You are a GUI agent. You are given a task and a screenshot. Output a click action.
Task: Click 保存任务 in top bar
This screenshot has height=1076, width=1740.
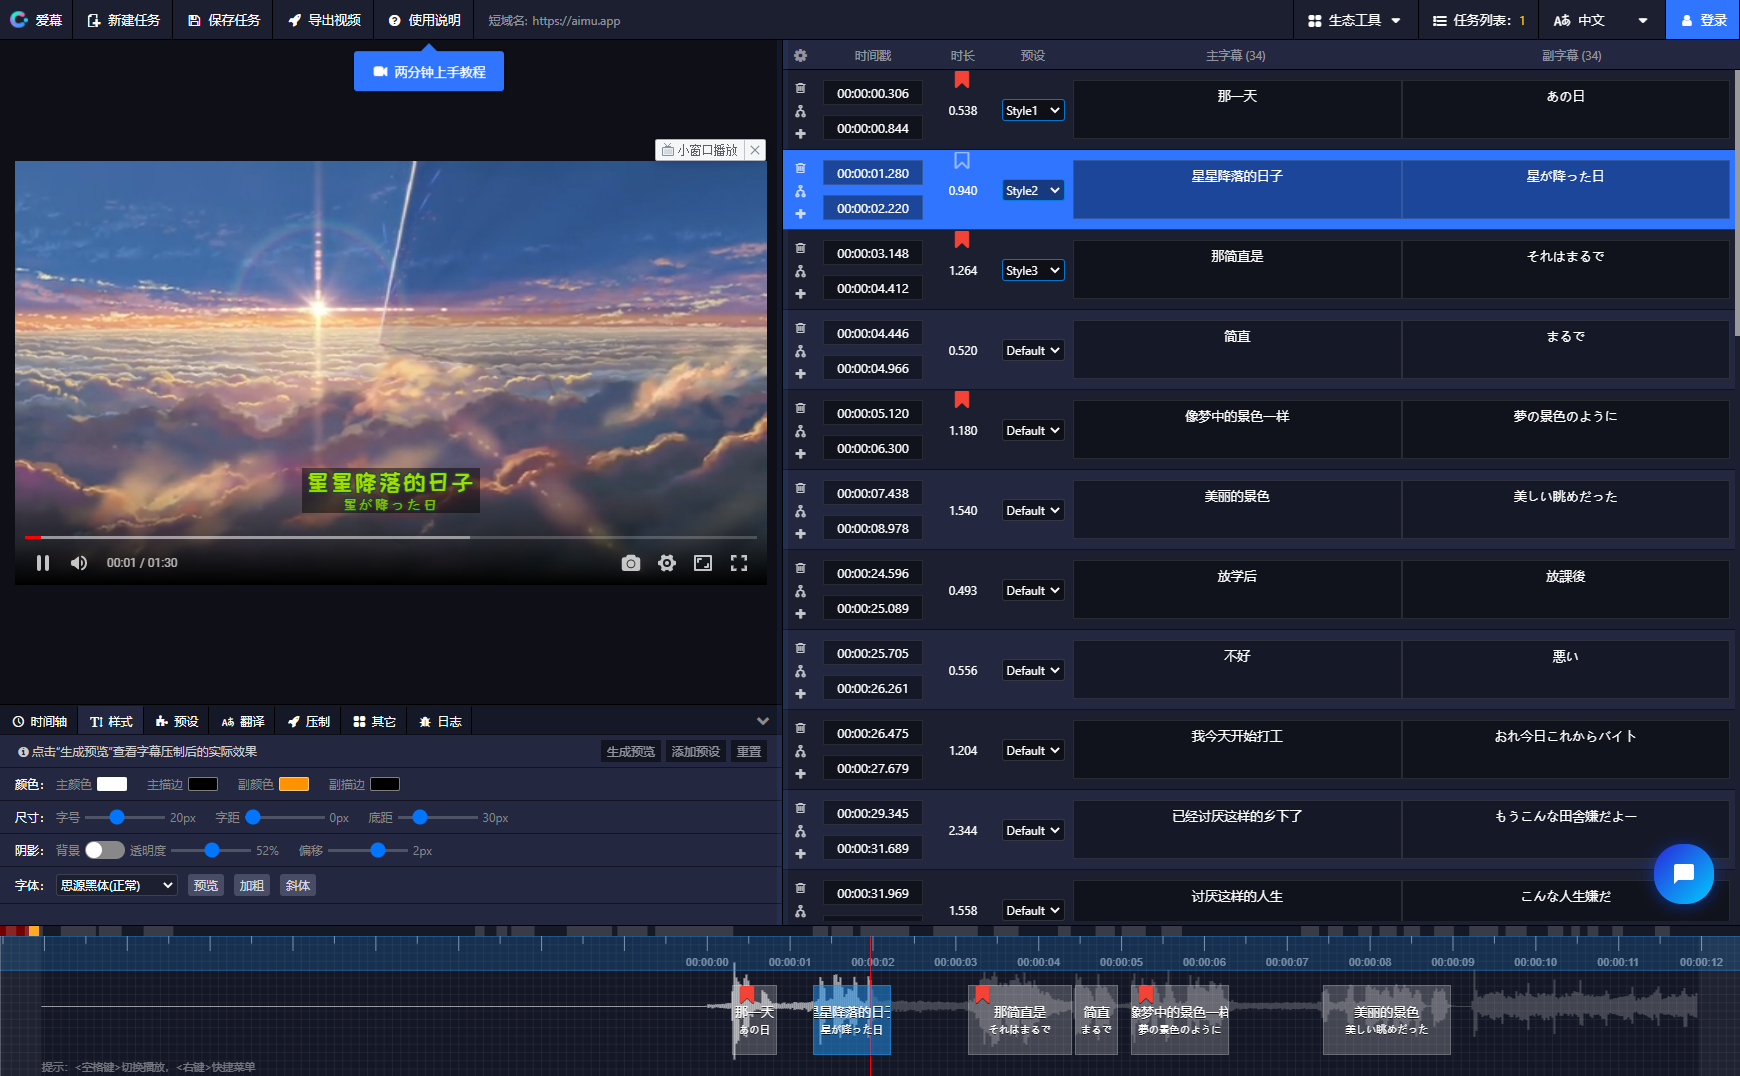(224, 20)
